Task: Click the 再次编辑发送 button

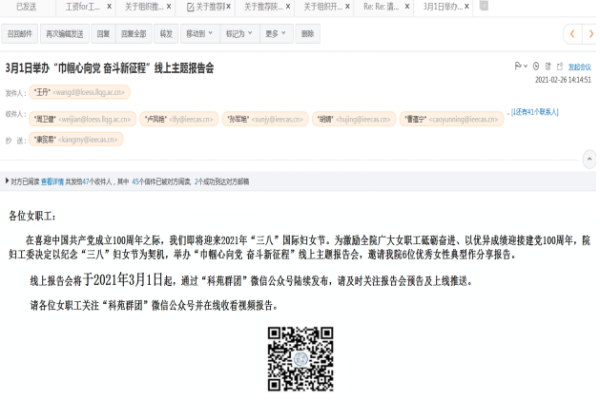Action: (x=63, y=33)
